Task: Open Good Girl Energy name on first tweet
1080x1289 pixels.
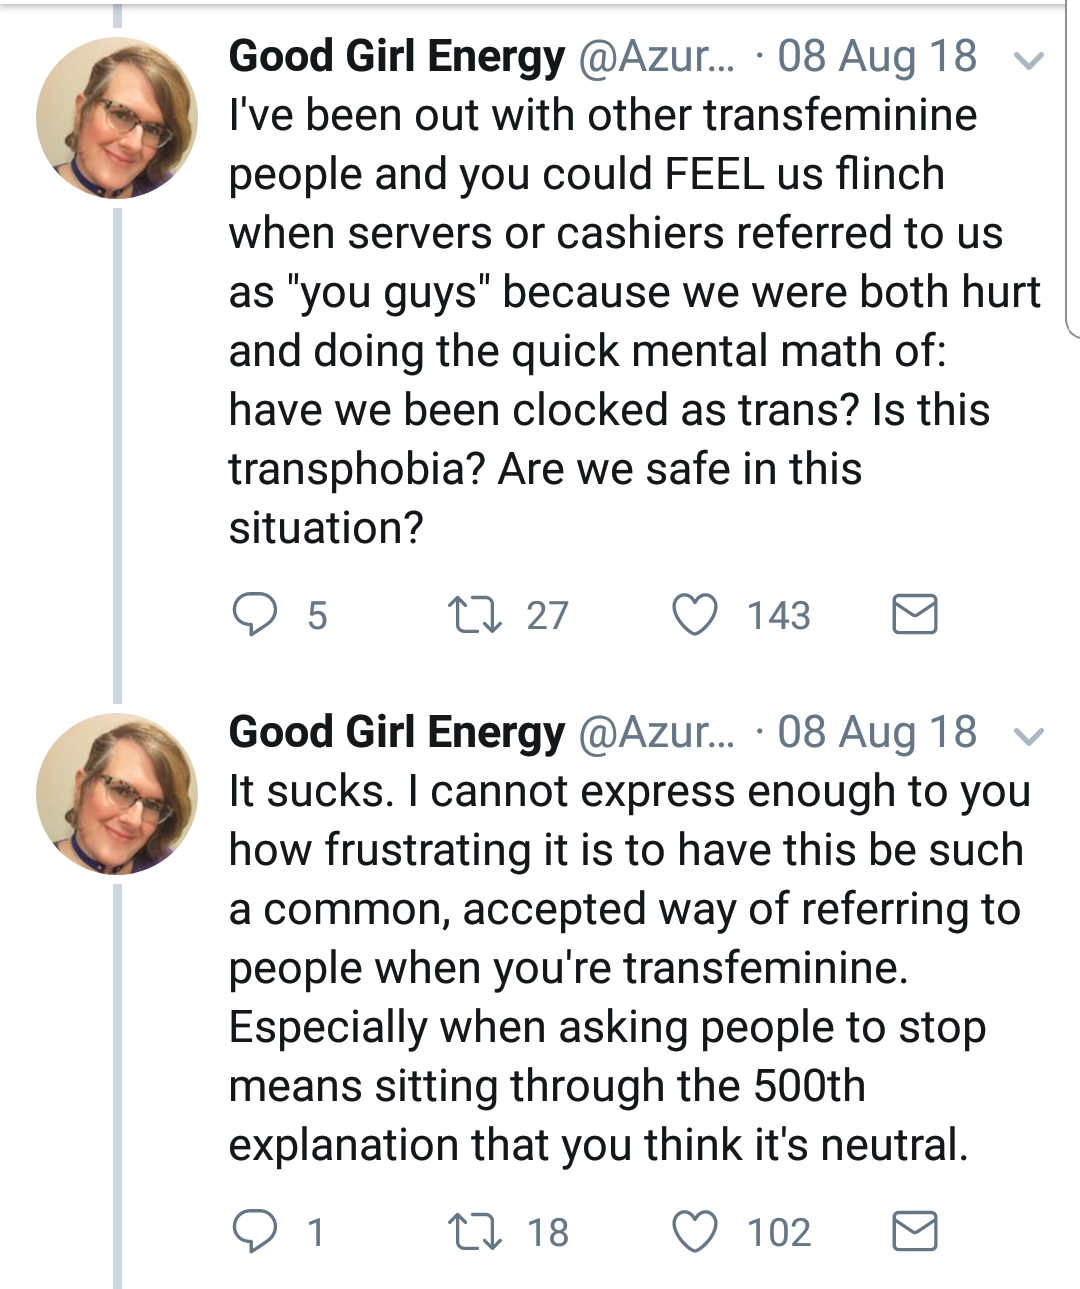Action: pos(397,57)
